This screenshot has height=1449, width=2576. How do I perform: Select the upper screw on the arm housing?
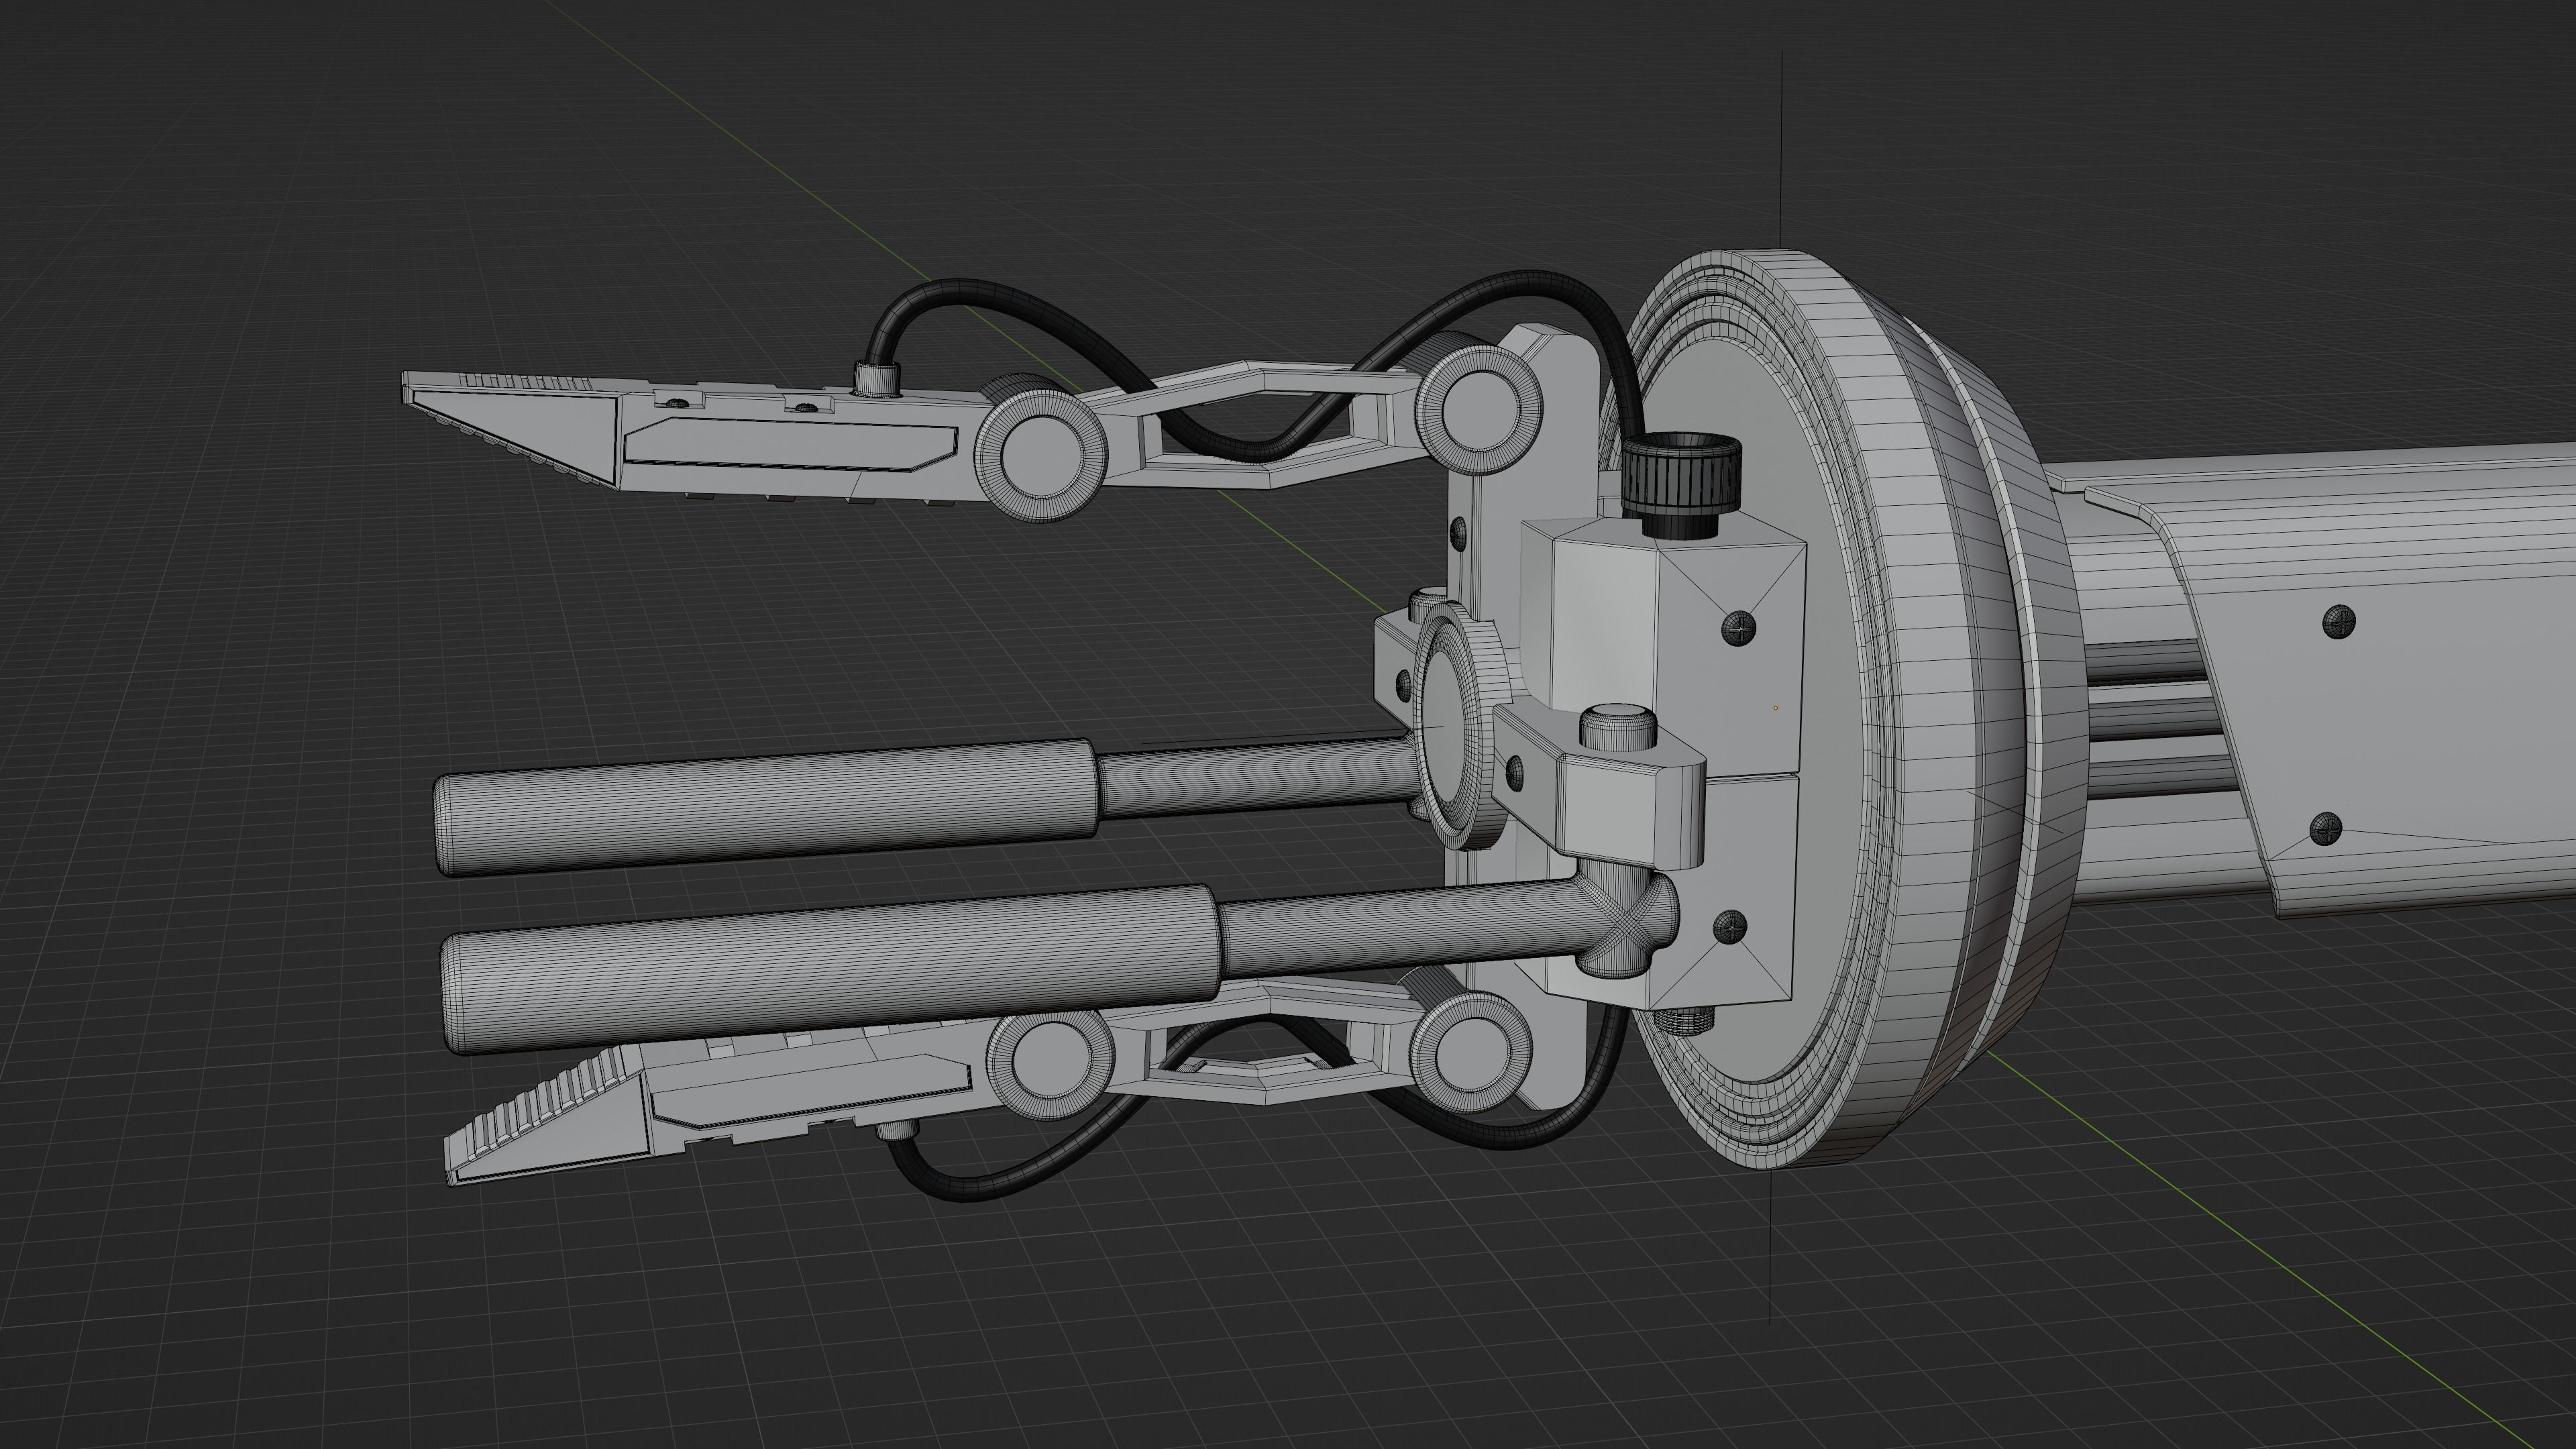(x=2338, y=621)
